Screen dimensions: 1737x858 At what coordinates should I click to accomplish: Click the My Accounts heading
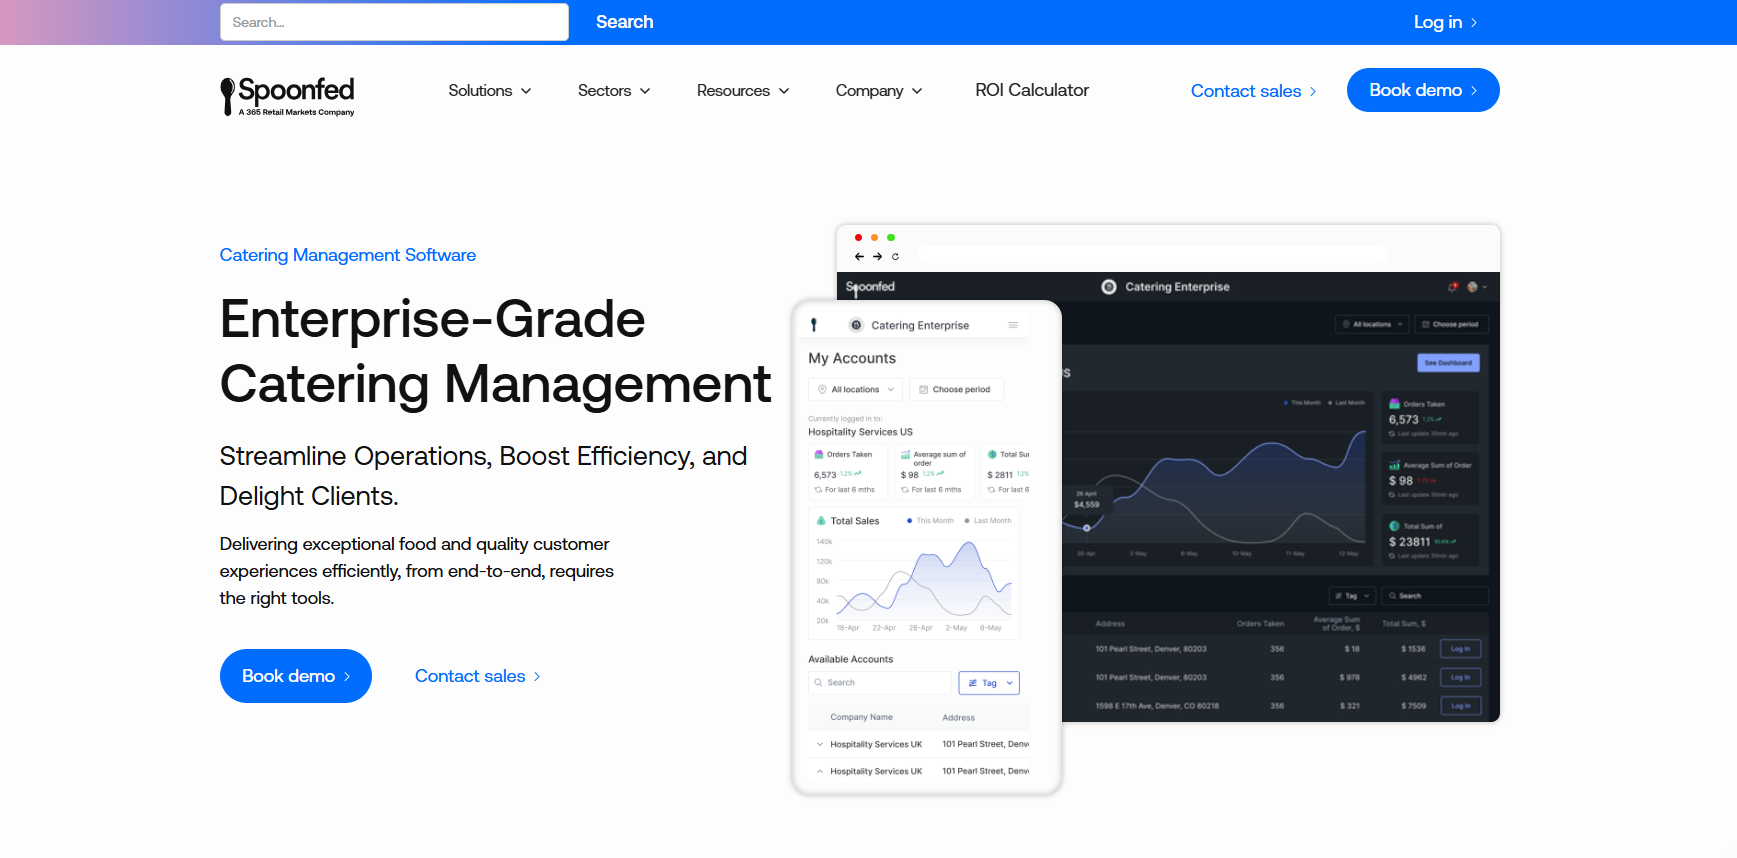coord(852,358)
